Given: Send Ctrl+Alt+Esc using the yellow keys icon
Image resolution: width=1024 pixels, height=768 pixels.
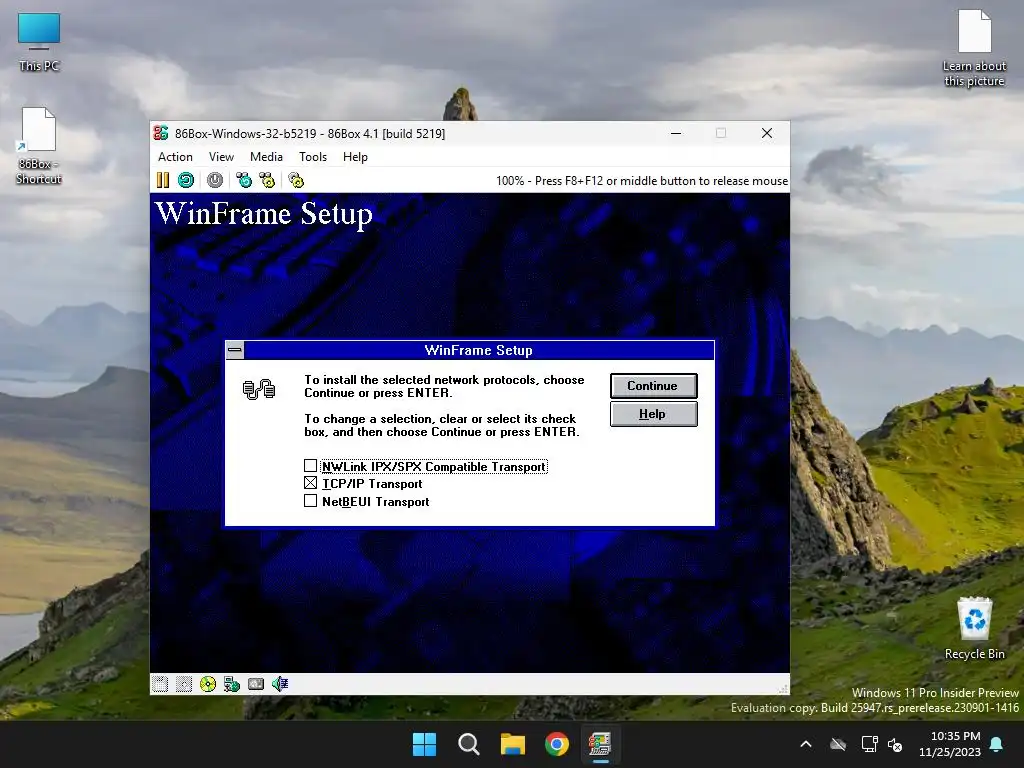Looking at the screenshot, I should click(x=267, y=180).
